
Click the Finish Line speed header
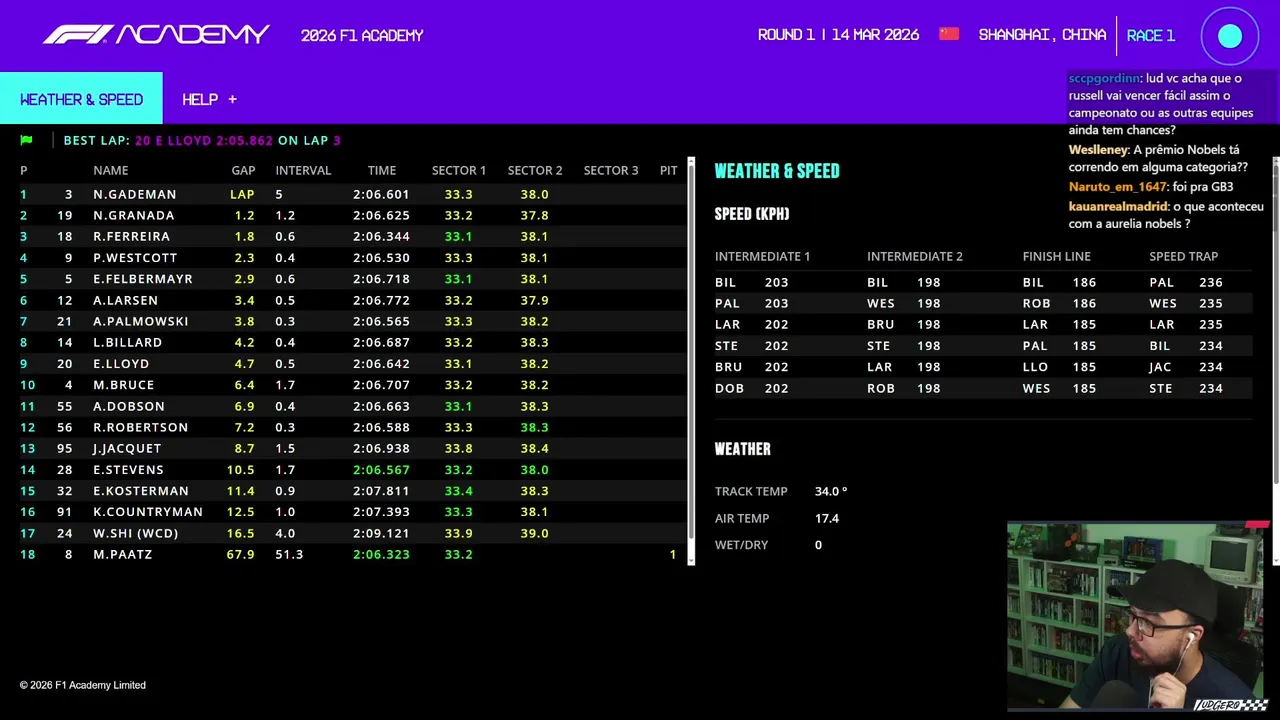(1056, 256)
